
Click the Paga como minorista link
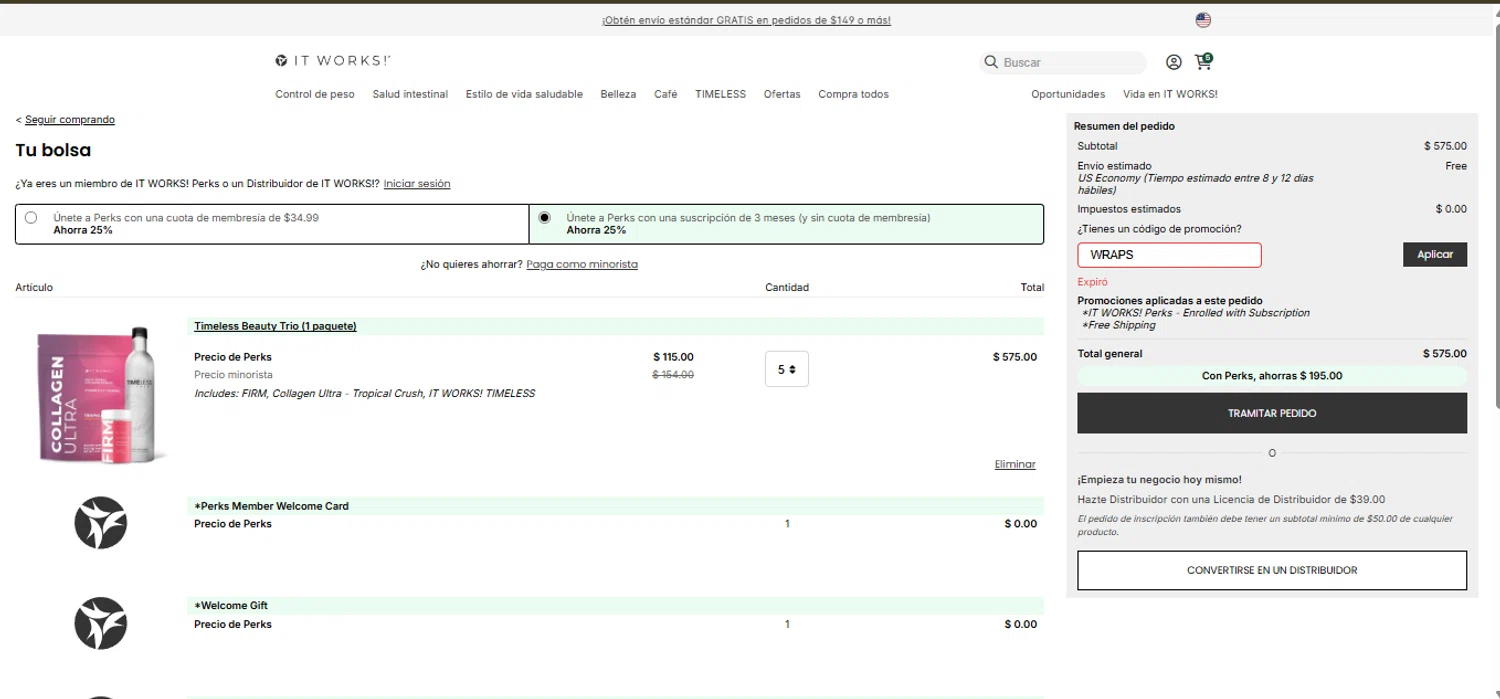coord(582,264)
